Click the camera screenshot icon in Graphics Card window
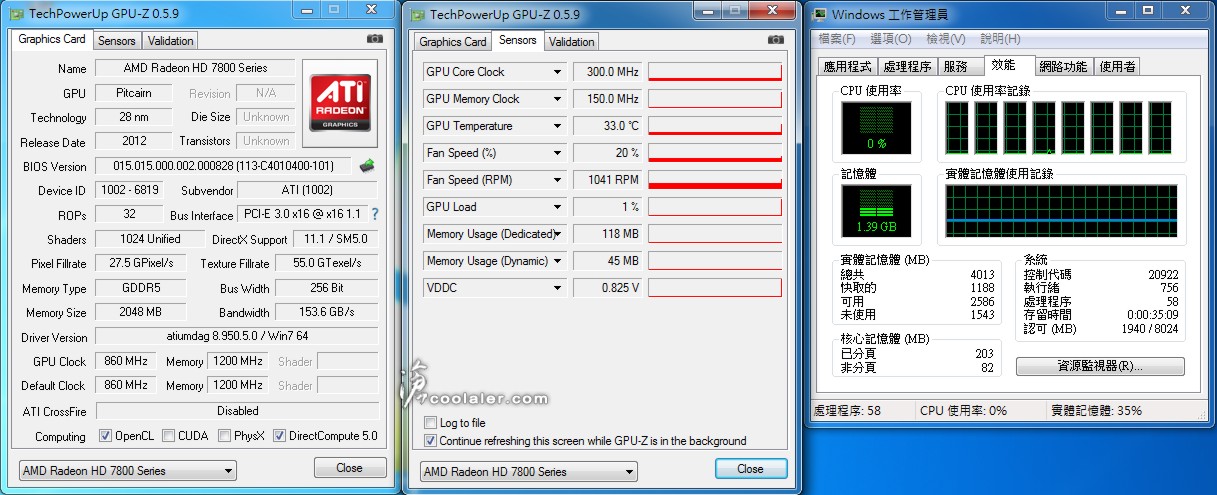This screenshot has width=1217, height=495. (374, 39)
